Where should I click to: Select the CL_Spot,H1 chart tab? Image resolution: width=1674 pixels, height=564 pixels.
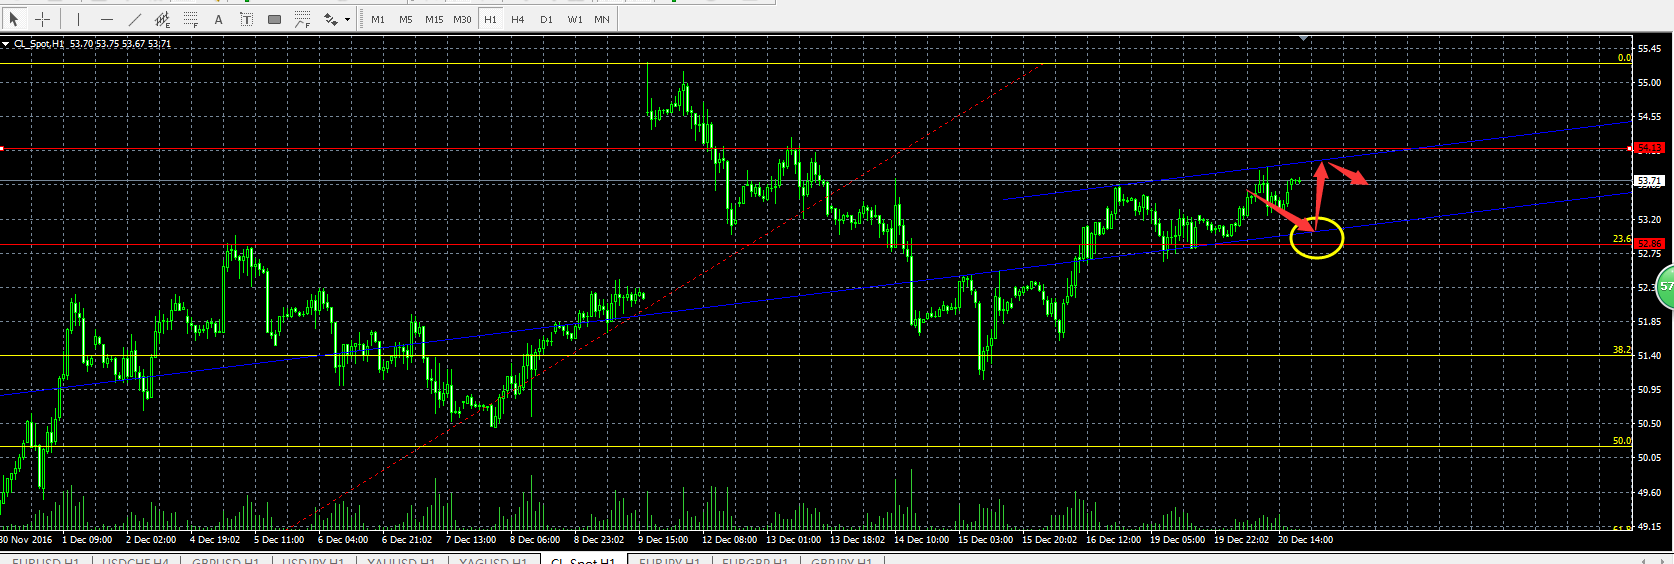click(x=583, y=560)
